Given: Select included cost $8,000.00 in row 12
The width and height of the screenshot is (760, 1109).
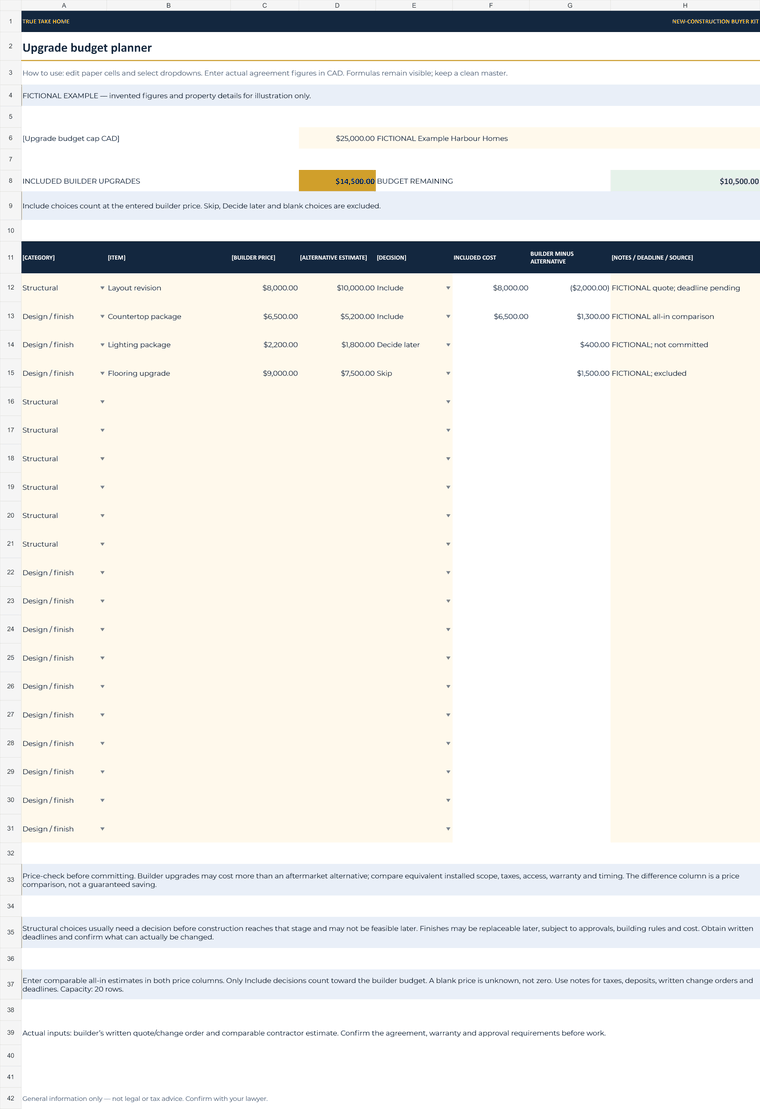Looking at the screenshot, I should click(491, 288).
